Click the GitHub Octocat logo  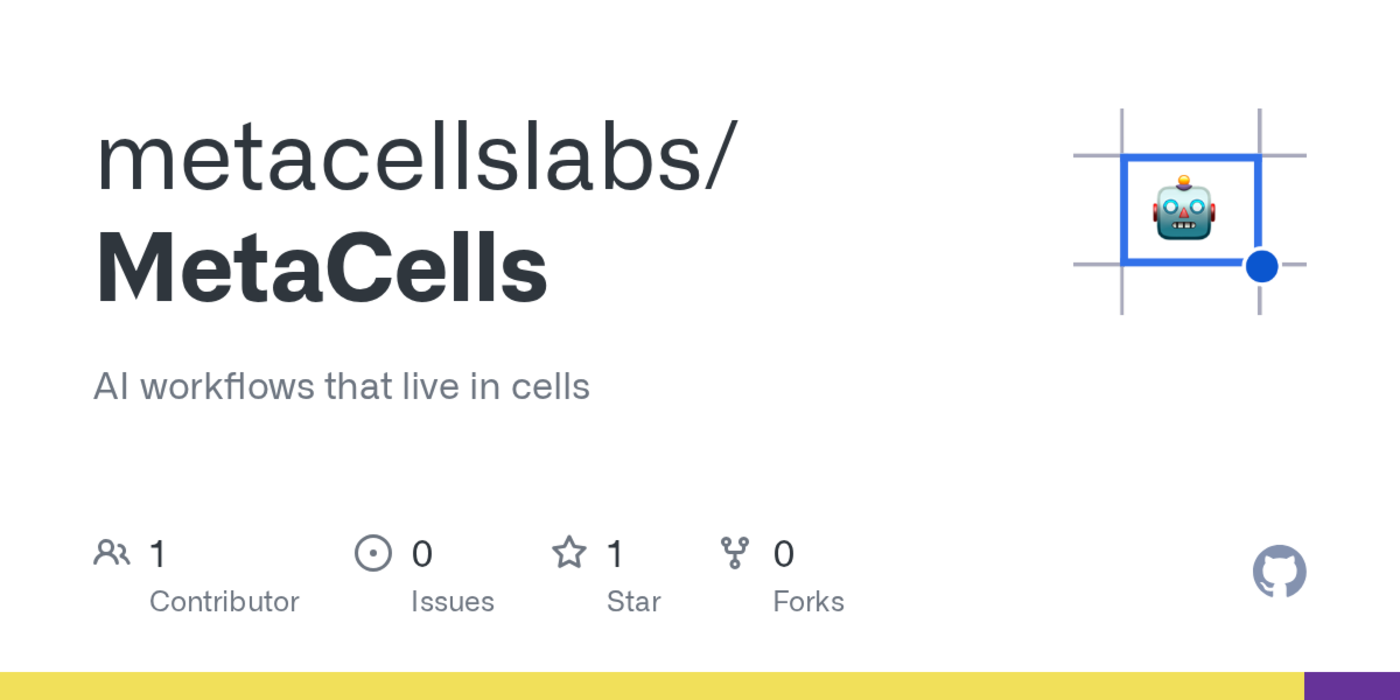coord(1279,572)
